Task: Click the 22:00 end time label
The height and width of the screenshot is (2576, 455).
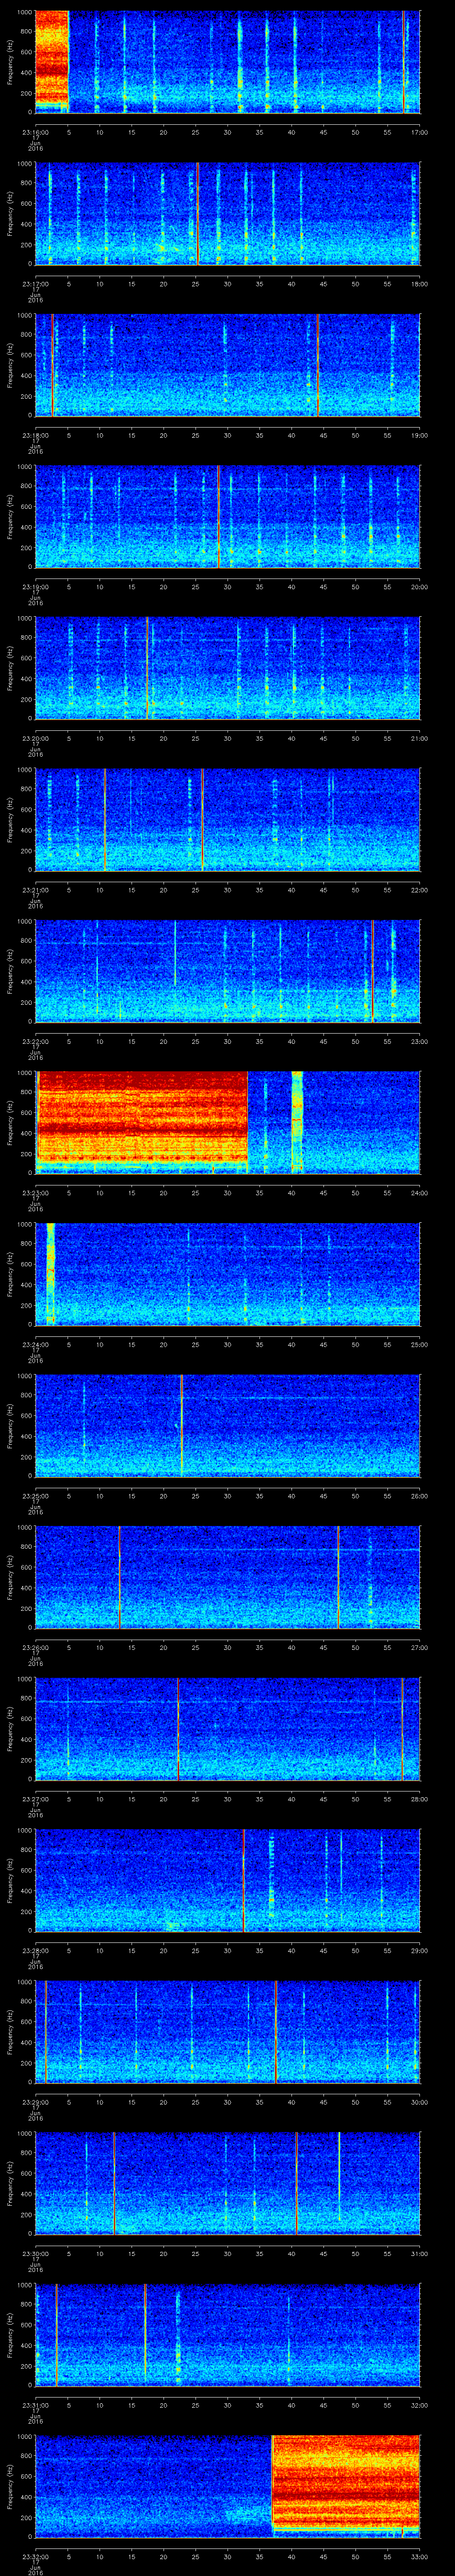Action: 419,890
